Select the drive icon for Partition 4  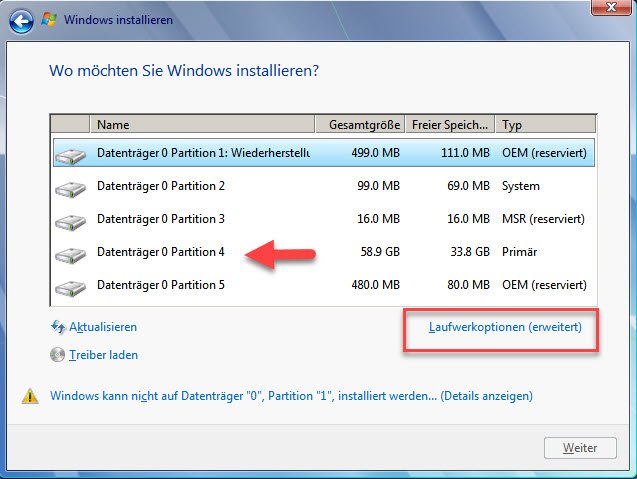71,255
